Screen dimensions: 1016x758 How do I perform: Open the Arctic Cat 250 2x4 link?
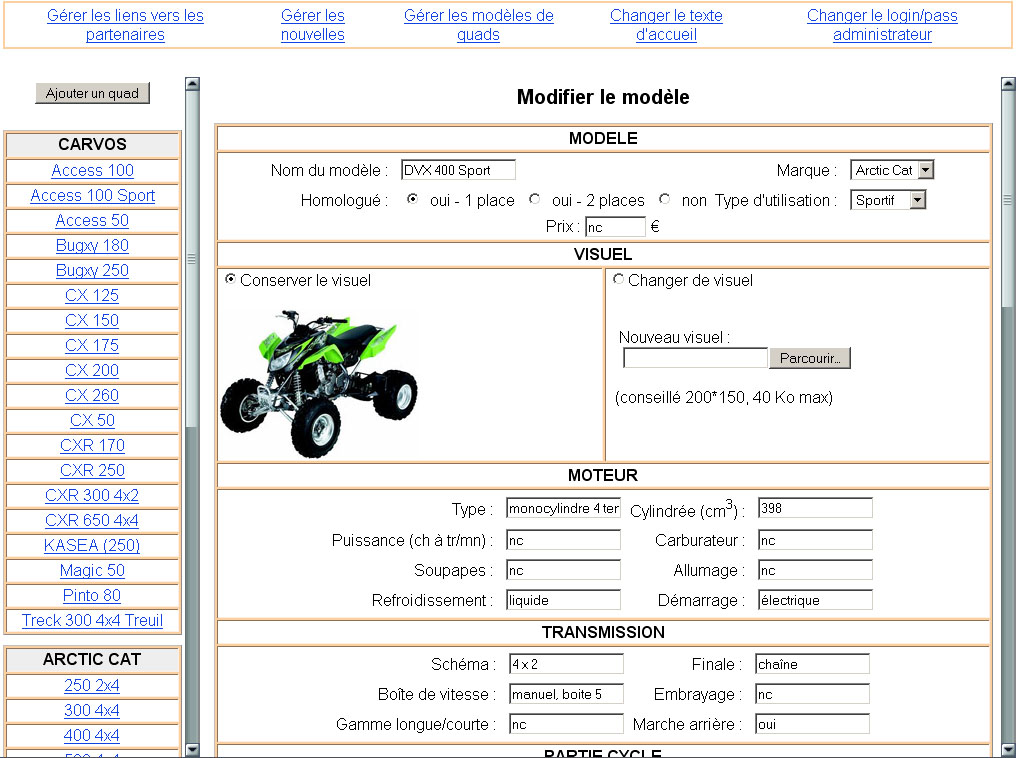pos(92,685)
